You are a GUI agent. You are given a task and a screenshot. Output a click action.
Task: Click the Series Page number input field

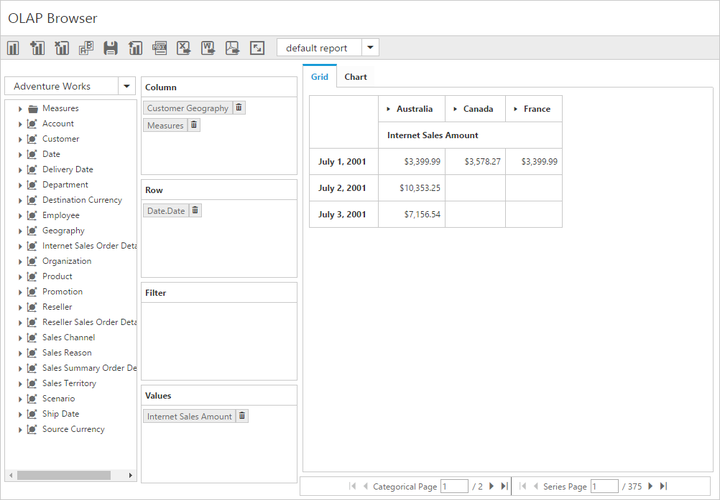pyautogui.click(x=604, y=487)
